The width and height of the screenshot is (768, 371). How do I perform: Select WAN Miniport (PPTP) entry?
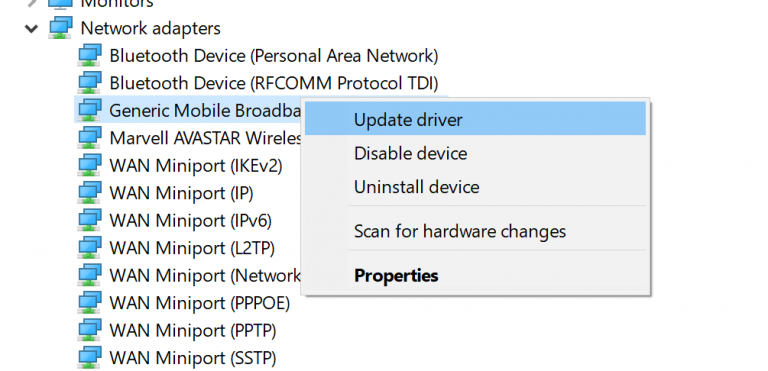(x=193, y=331)
